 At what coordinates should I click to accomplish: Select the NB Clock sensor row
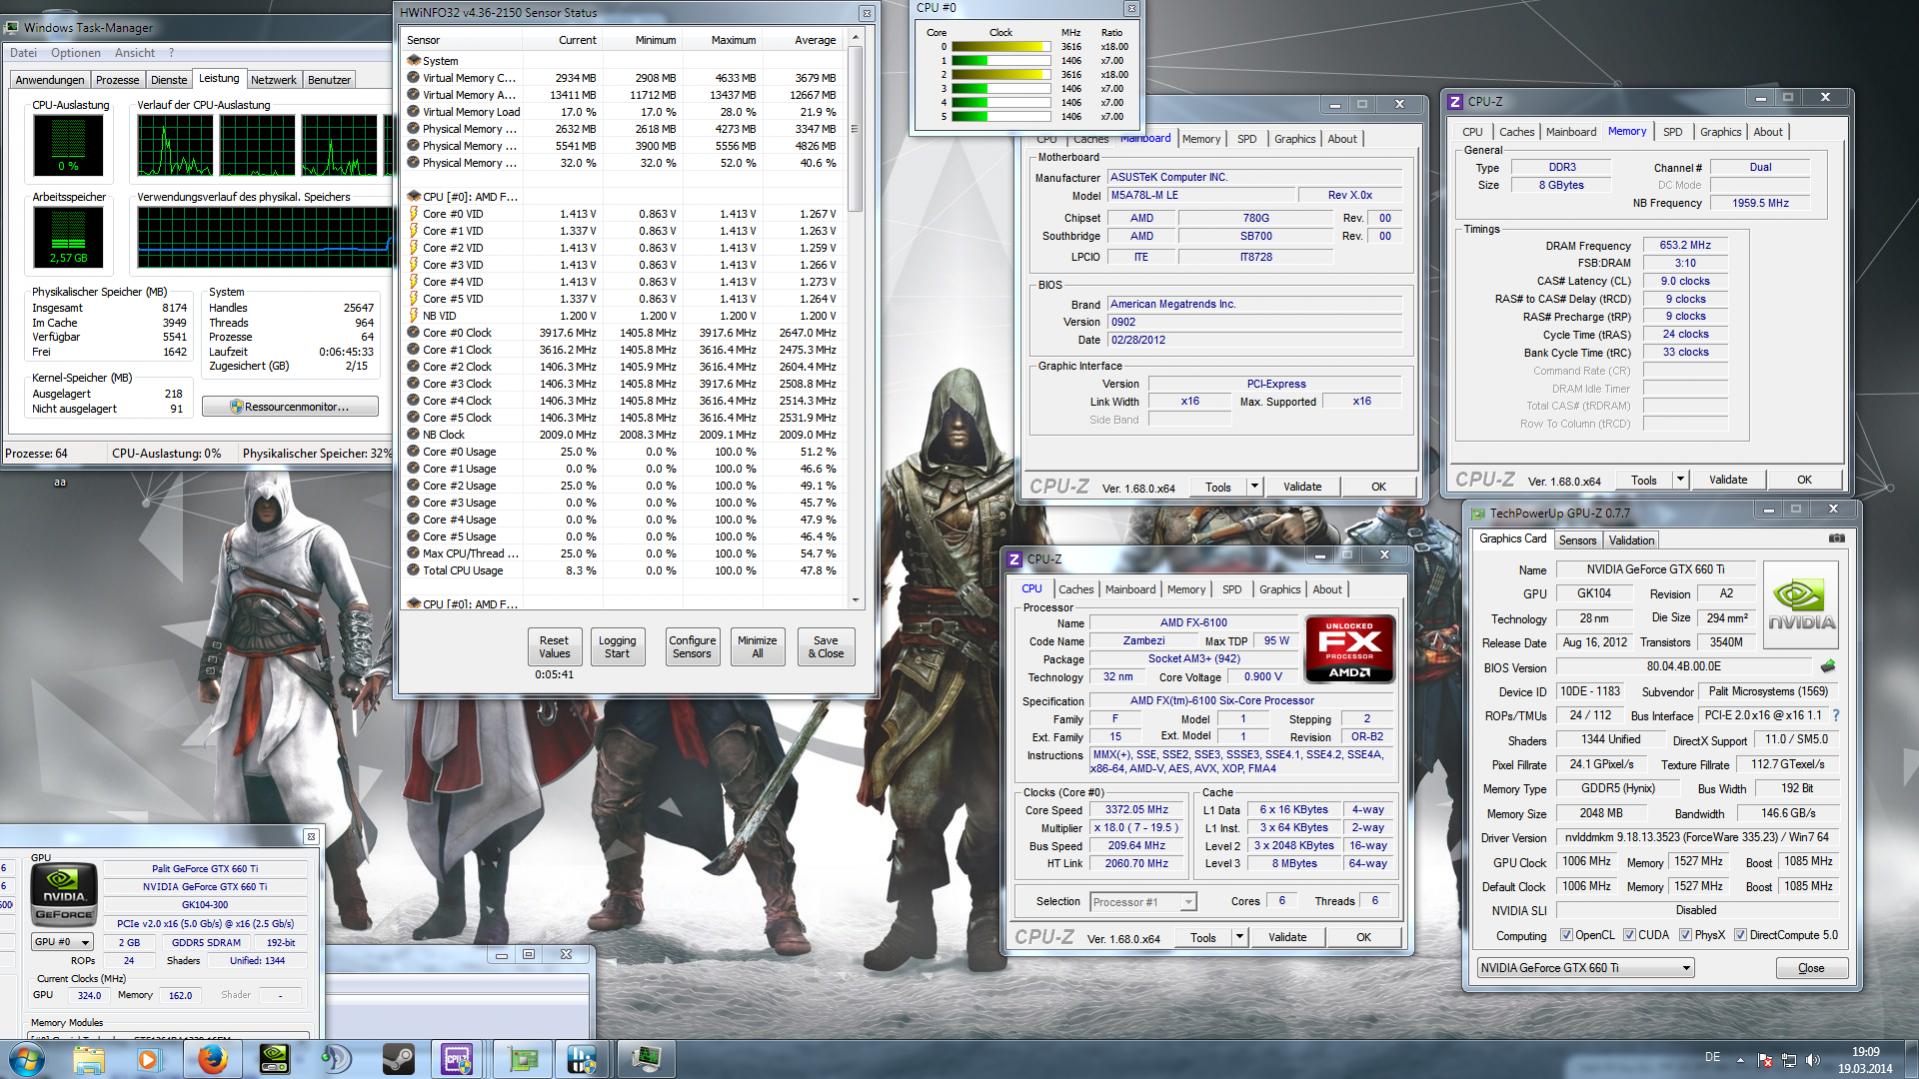click(623, 435)
